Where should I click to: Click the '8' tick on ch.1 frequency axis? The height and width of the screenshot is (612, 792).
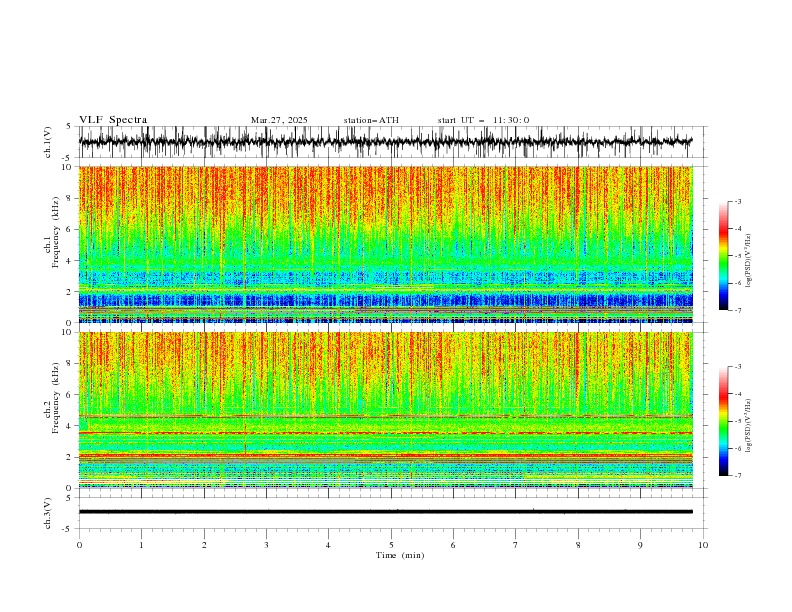click(x=70, y=198)
